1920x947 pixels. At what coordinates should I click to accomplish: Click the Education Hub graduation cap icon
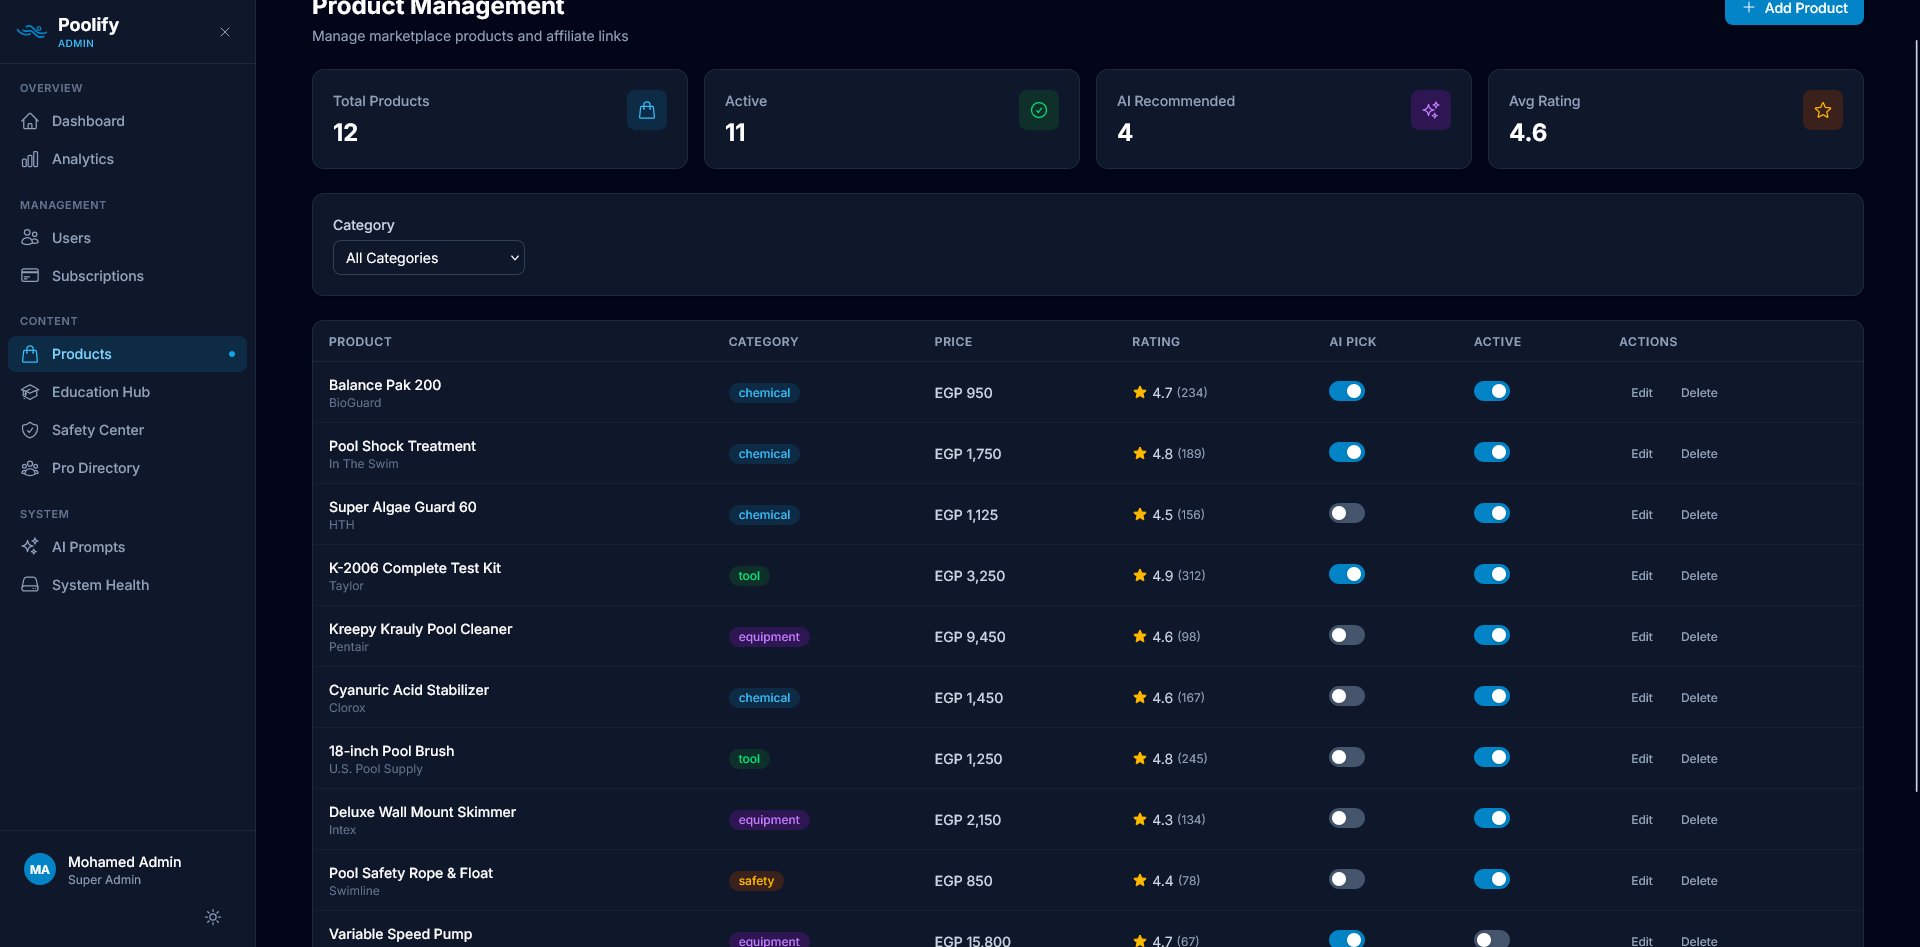tap(30, 392)
